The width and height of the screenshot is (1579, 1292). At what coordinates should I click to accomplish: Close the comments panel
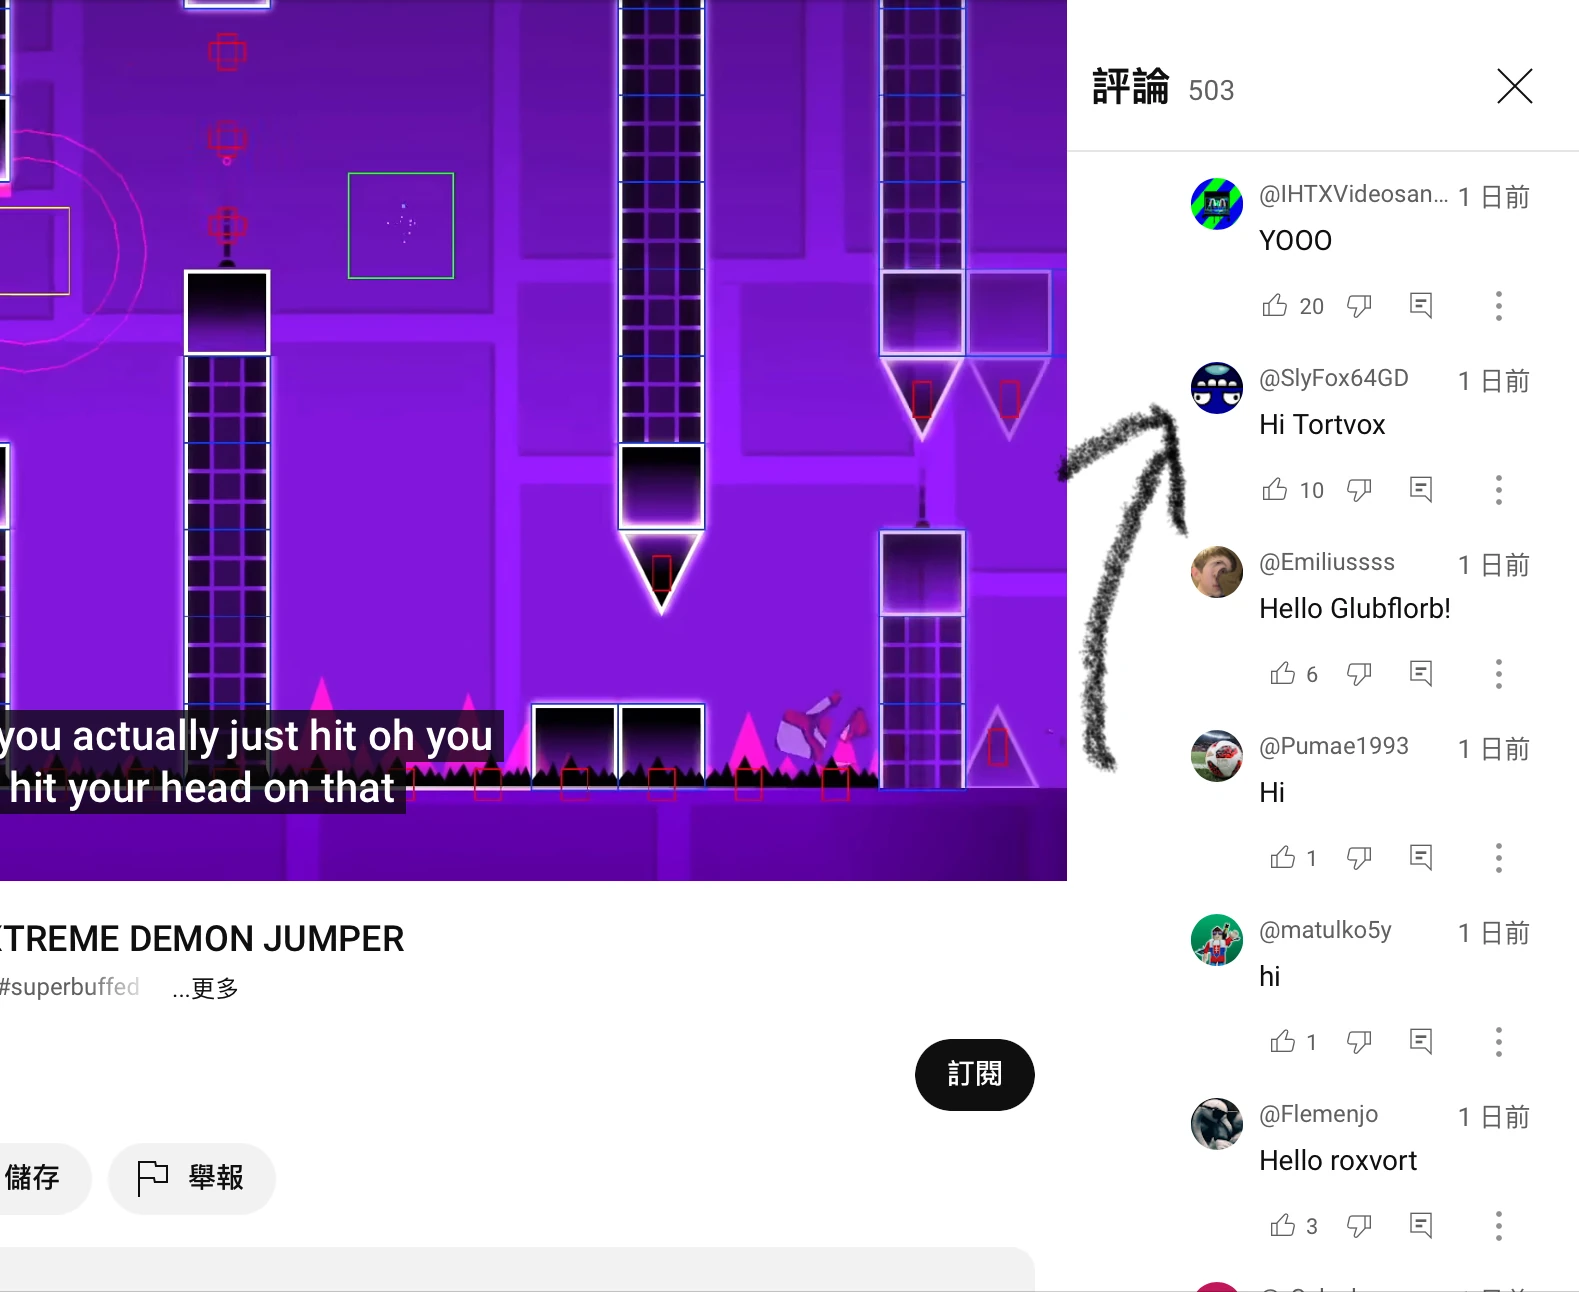point(1514,86)
